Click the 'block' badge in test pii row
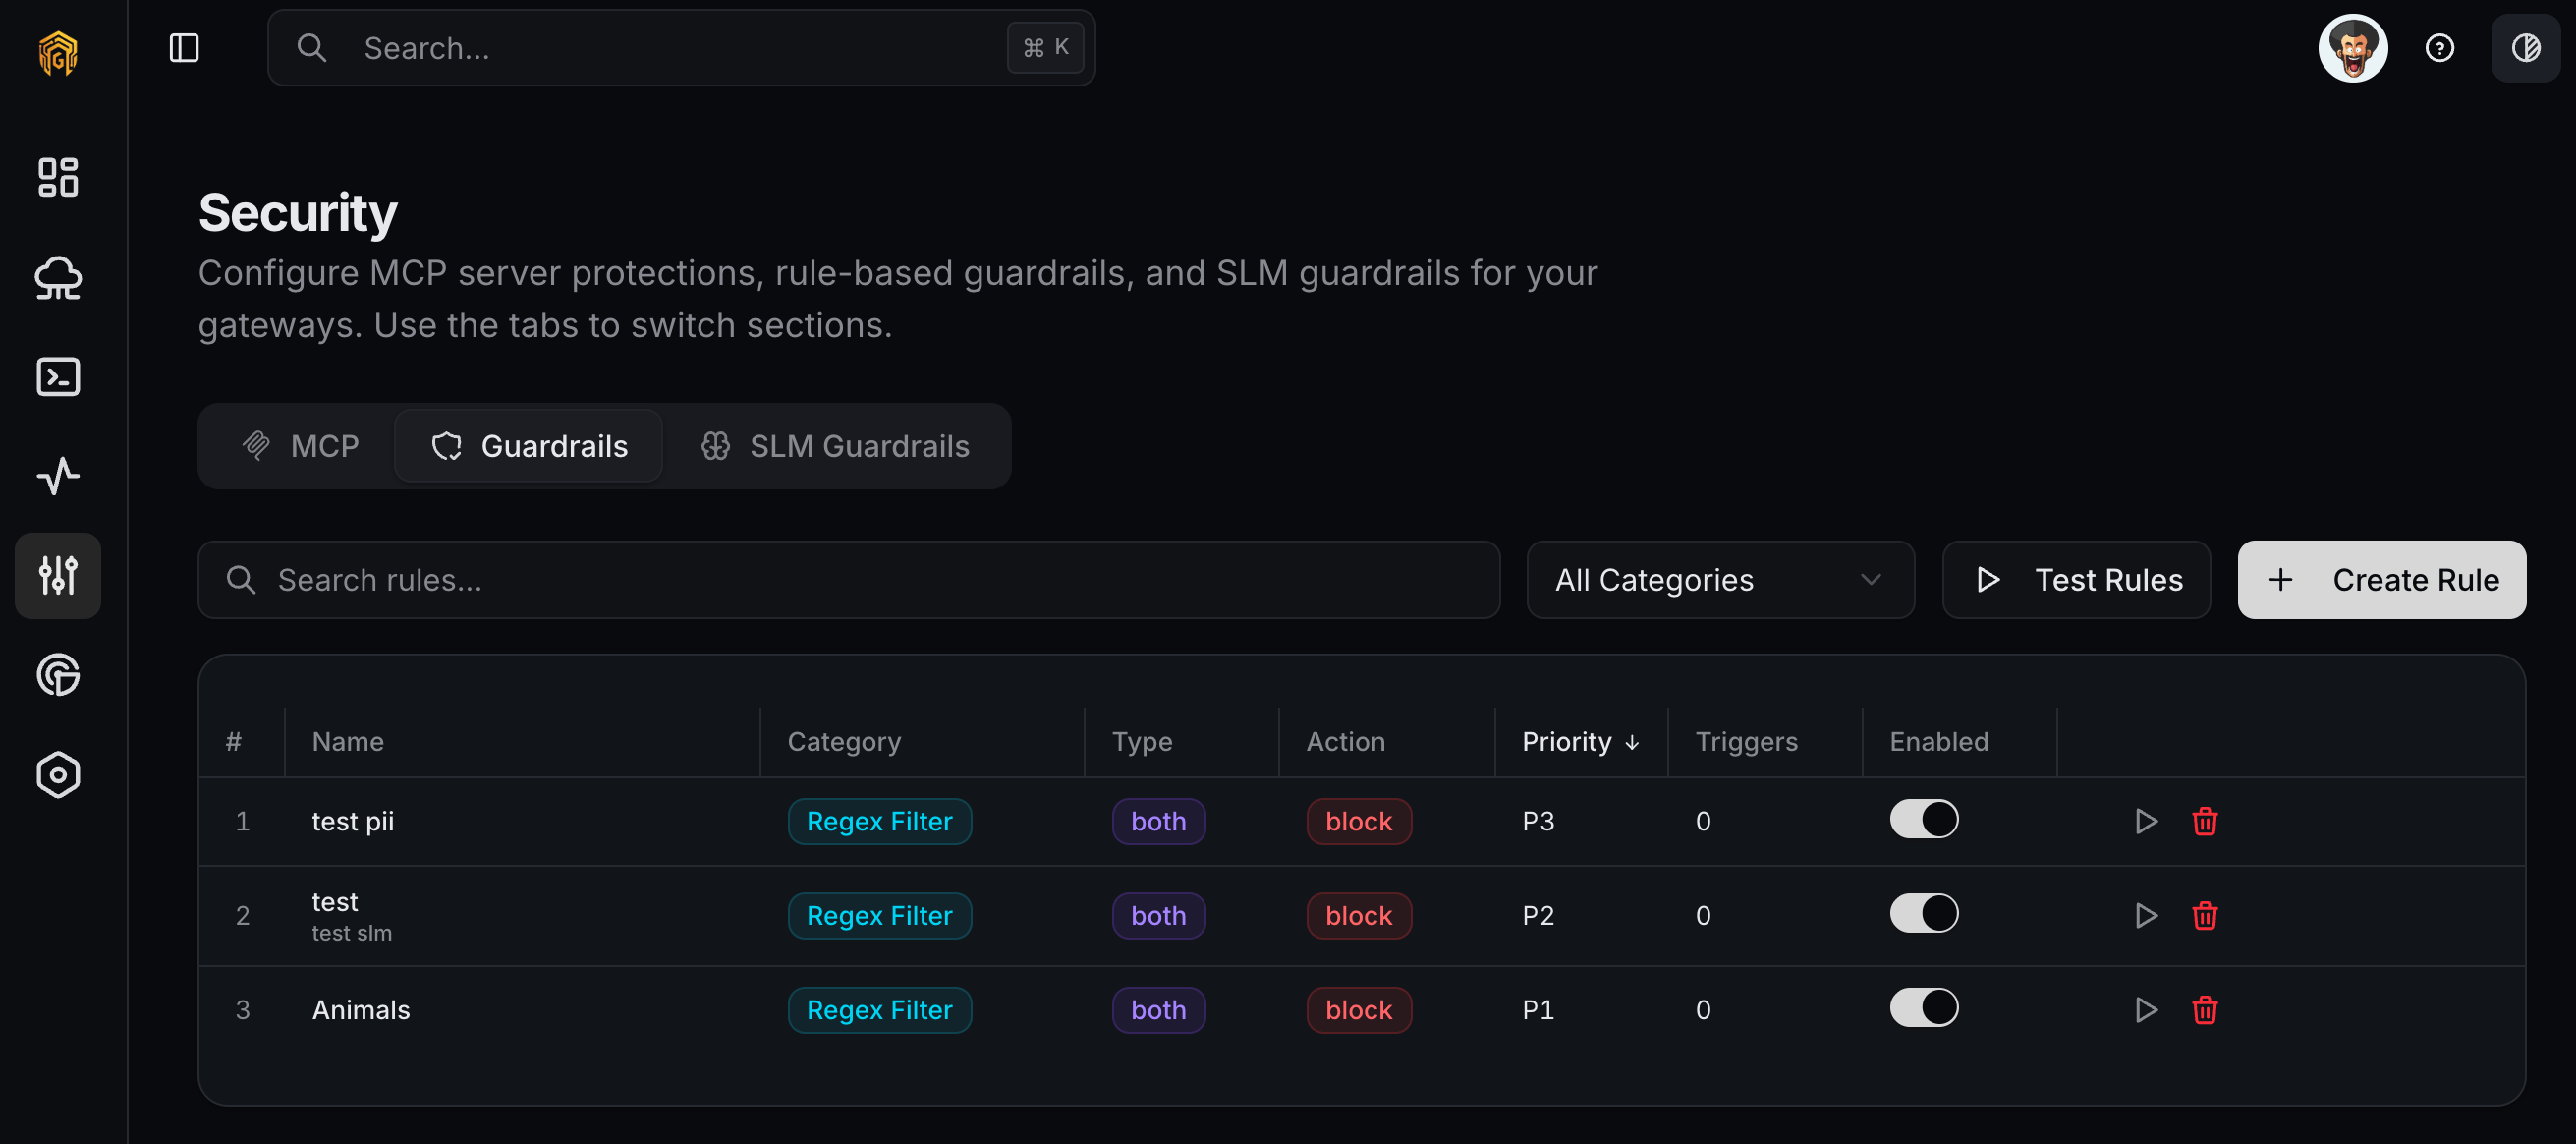The image size is (2576, 1144). (1358, 821)
